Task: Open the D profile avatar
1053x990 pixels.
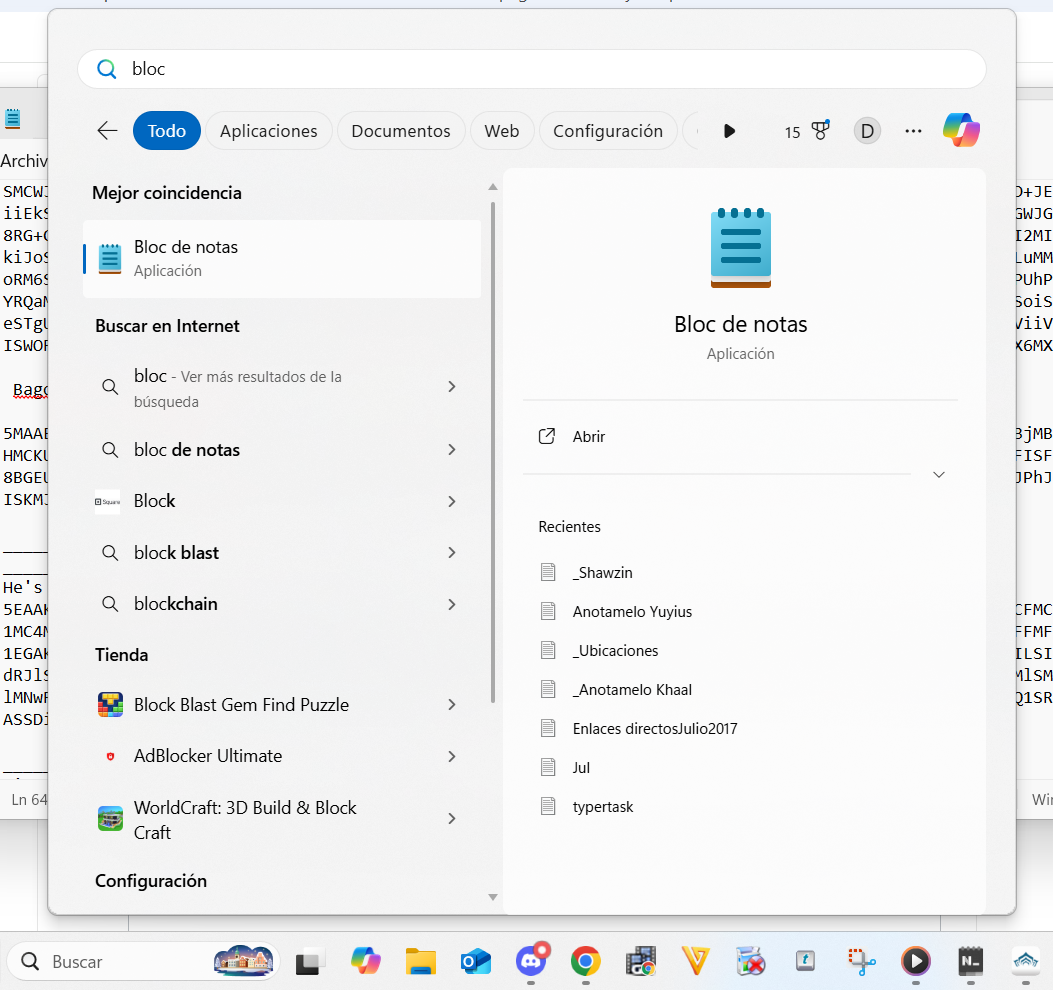Action: click(867, 131)
